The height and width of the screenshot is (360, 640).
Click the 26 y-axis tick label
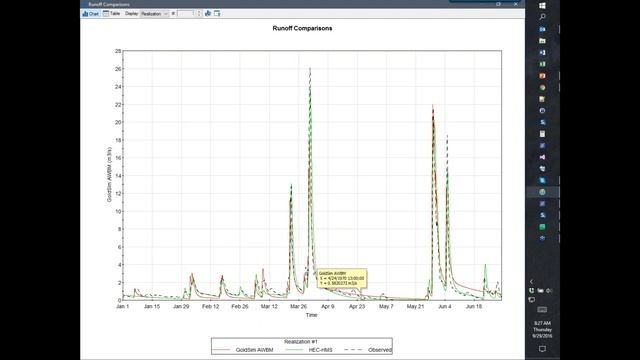click(118, 69)
